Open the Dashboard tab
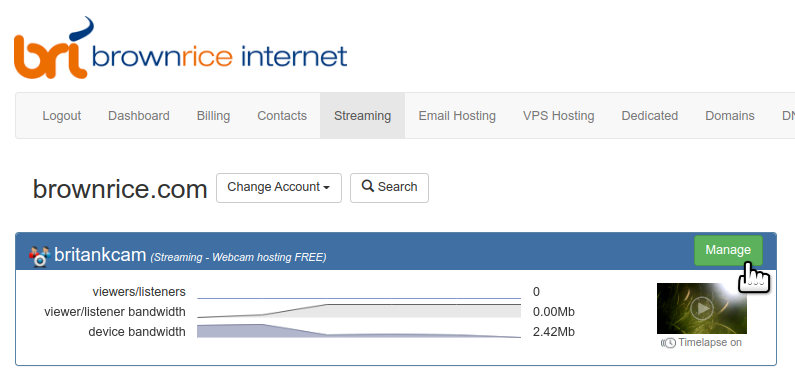795x376 pixels. pyautogui.click(x=139, y=116)
